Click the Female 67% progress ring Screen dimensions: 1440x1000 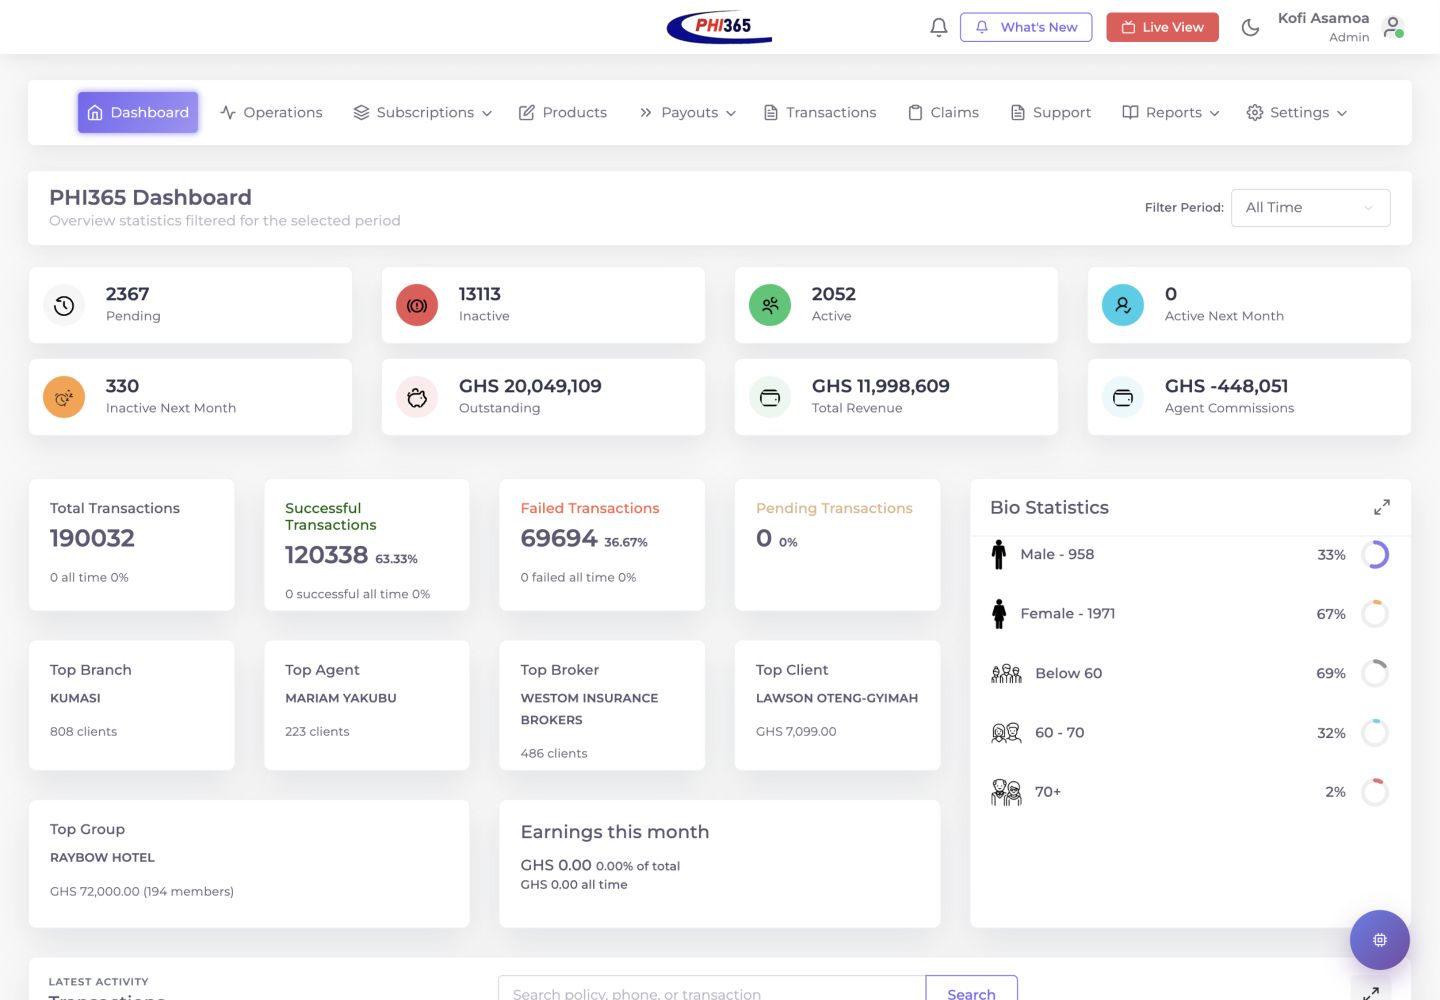(x=1375, y=614)
